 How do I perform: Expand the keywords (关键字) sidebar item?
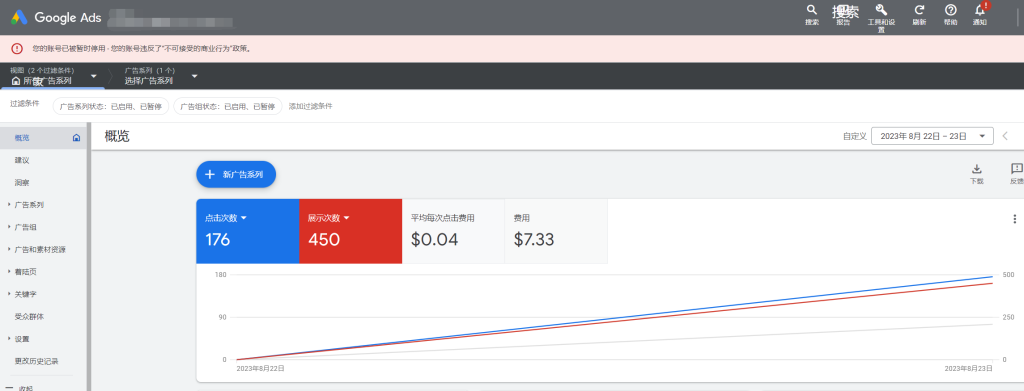point(25,294)
